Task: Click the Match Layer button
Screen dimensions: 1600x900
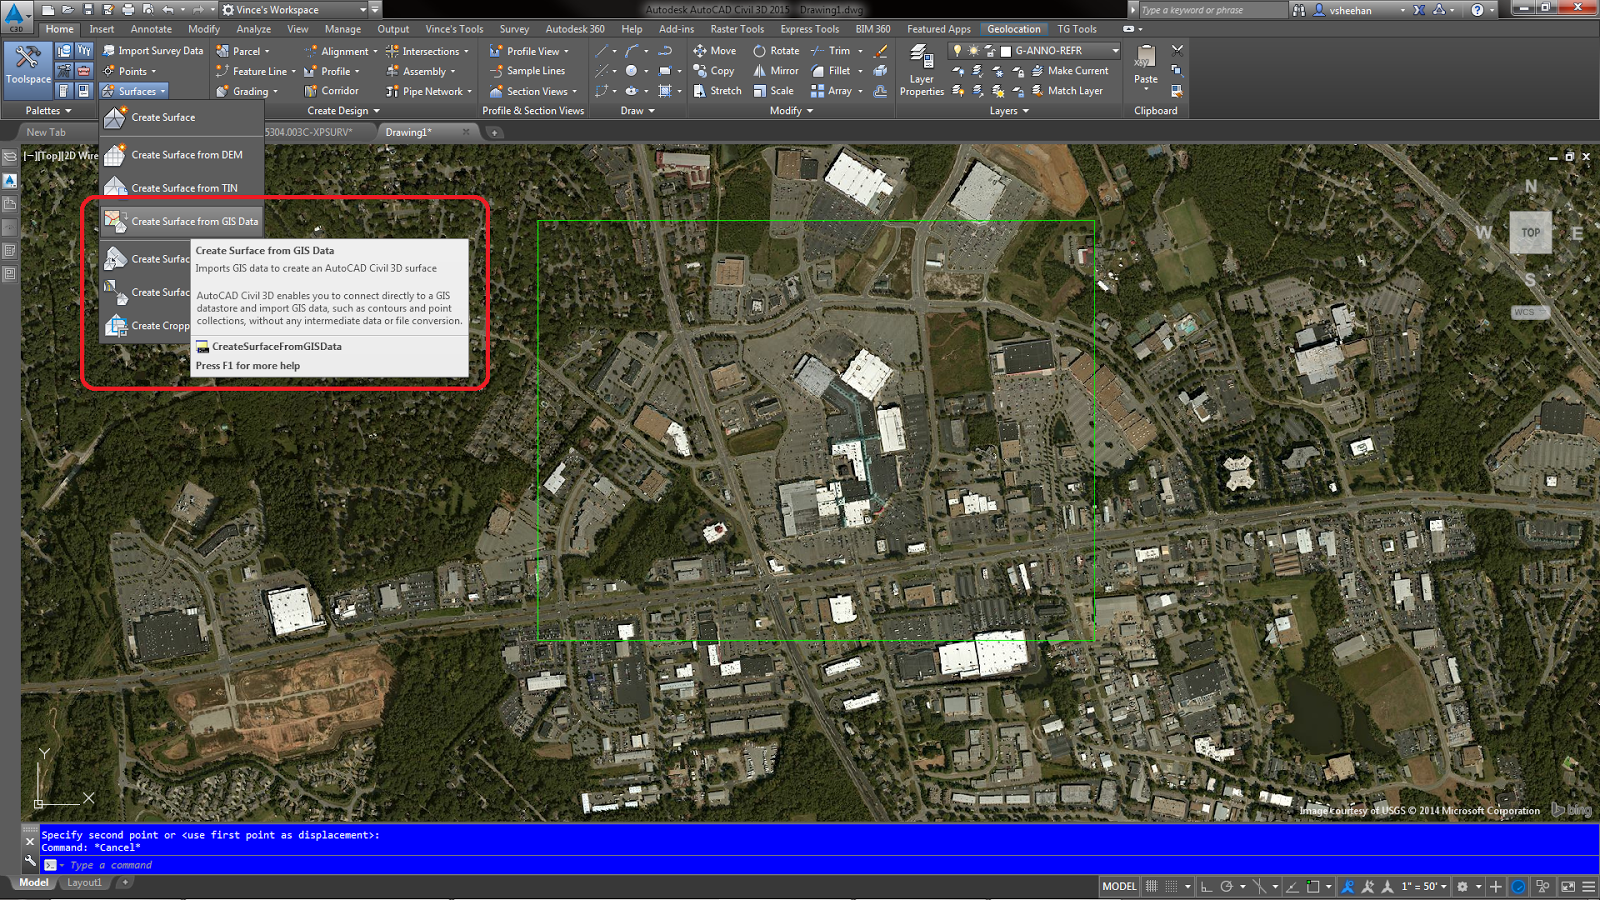Action: click(1069, 91)
